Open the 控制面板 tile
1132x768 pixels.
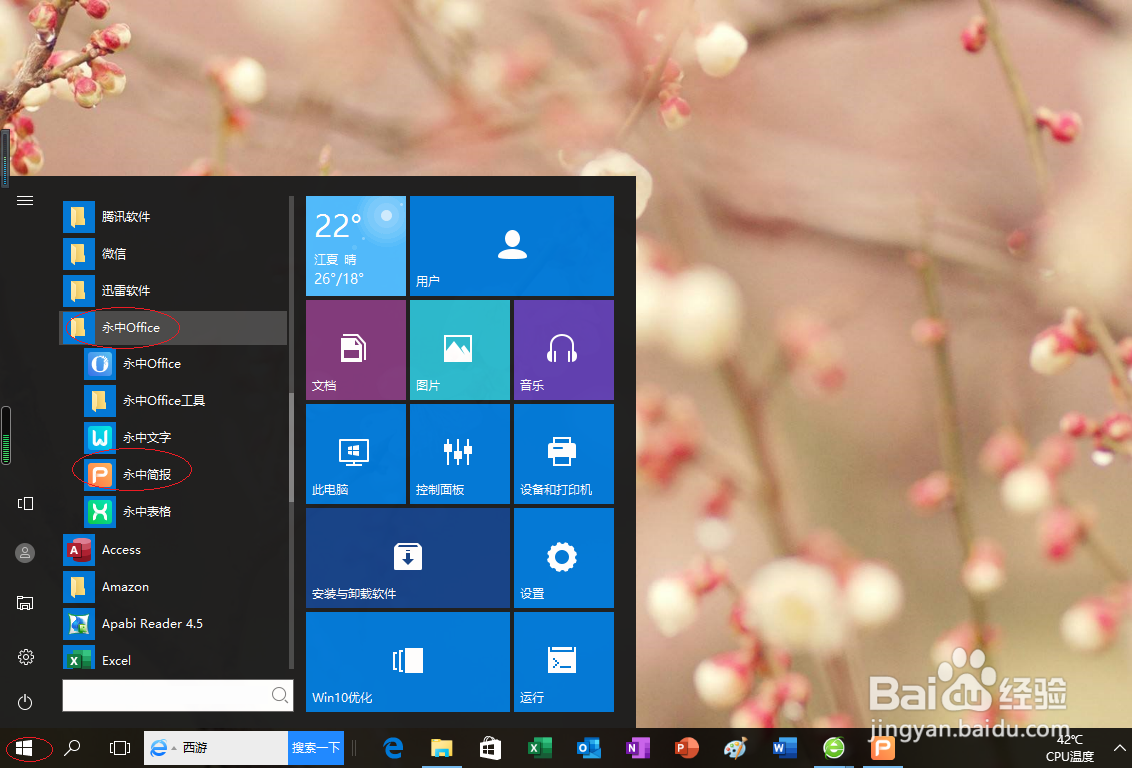pos(460,454)
